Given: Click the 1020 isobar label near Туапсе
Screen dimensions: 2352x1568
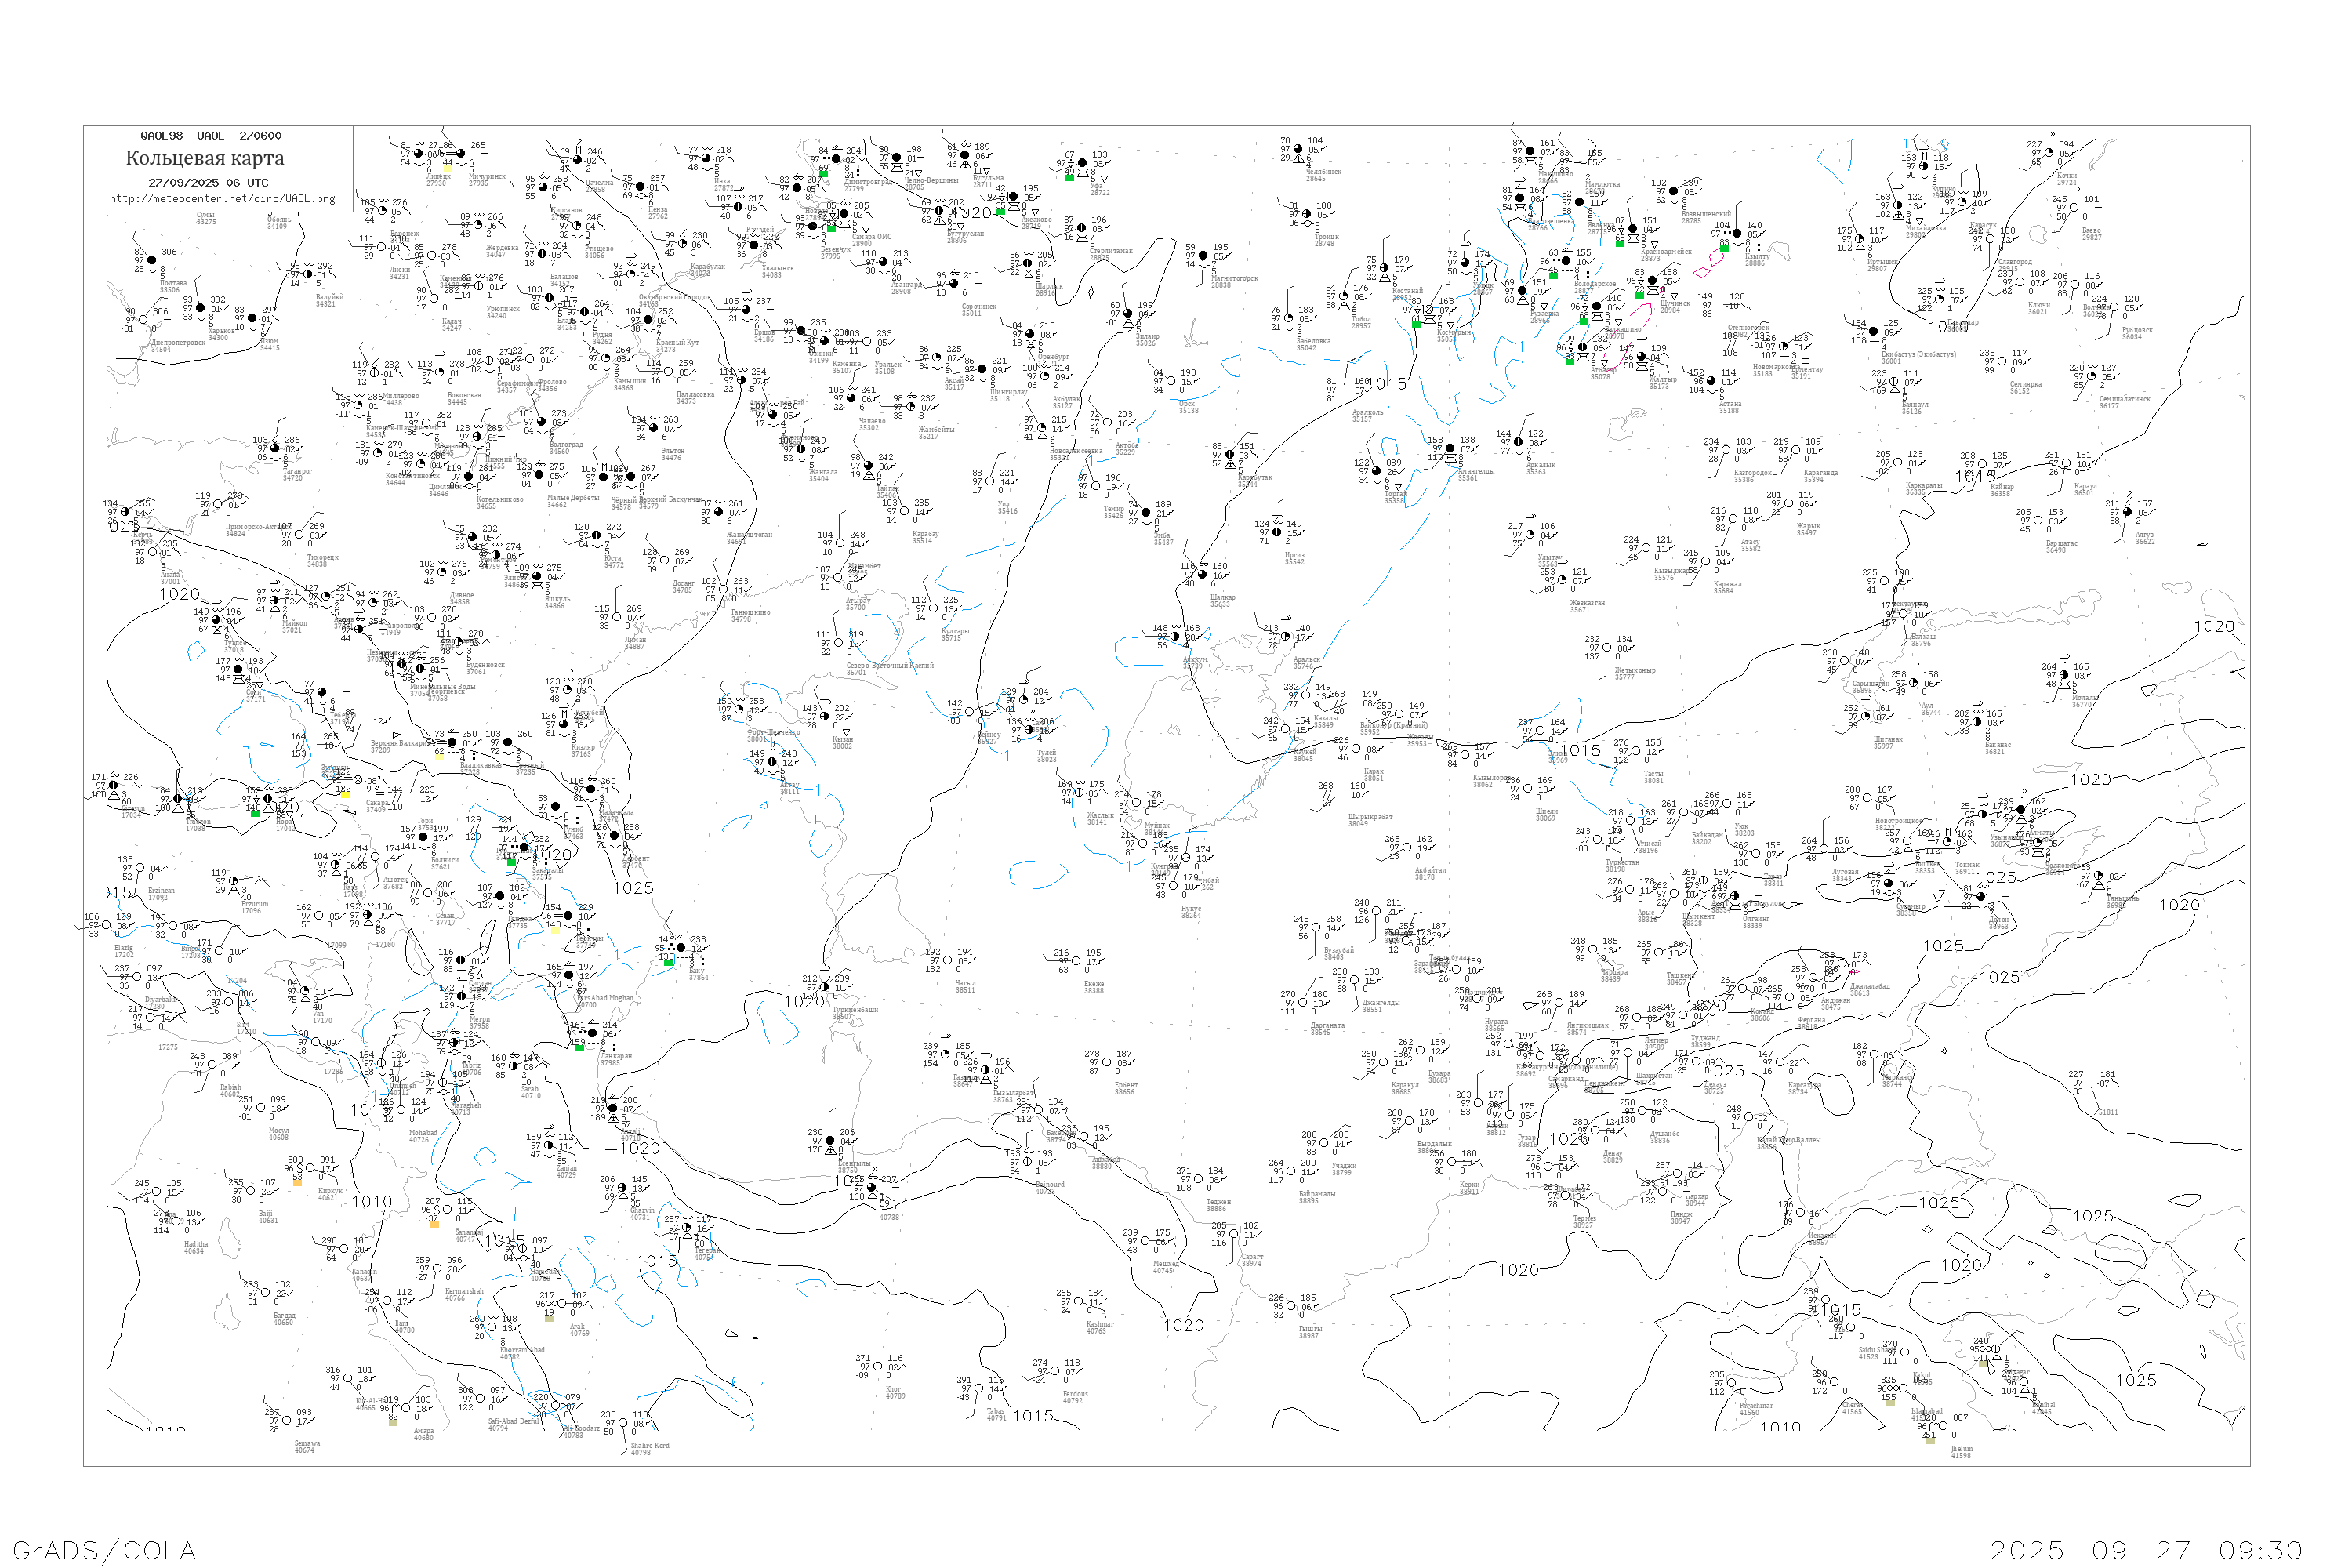Looking at the screenshot, I should click(179, 594).
